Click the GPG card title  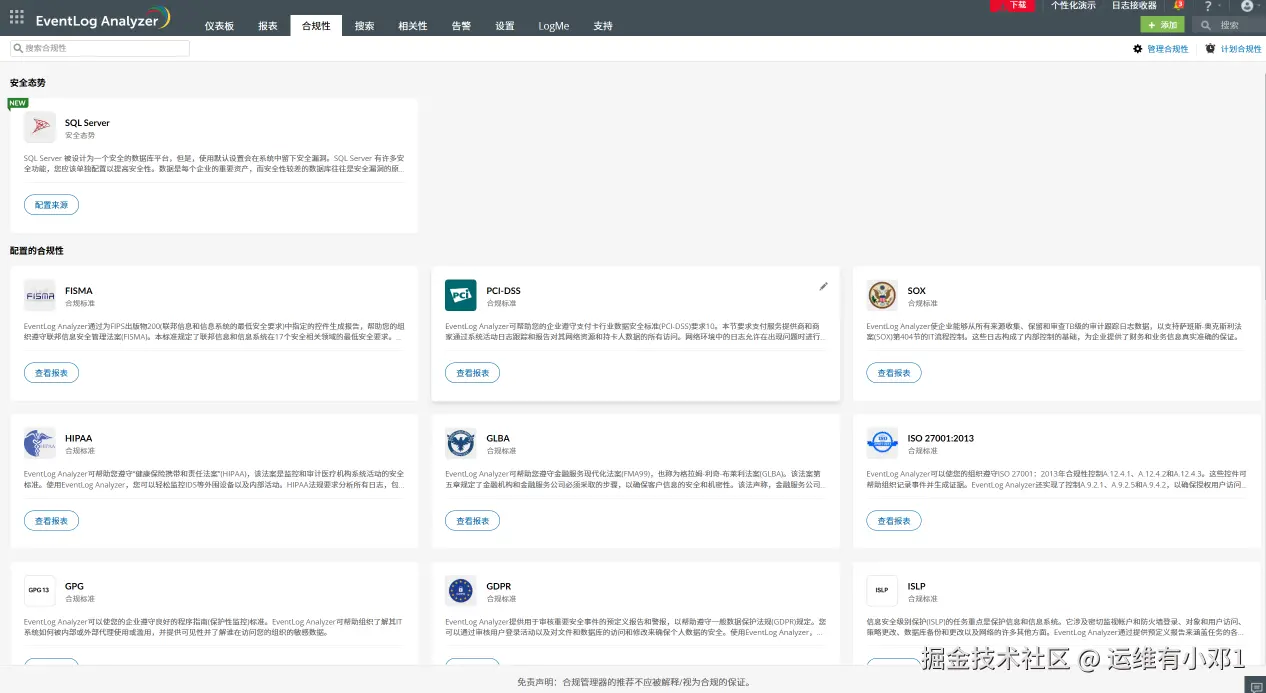pos(74,586)
